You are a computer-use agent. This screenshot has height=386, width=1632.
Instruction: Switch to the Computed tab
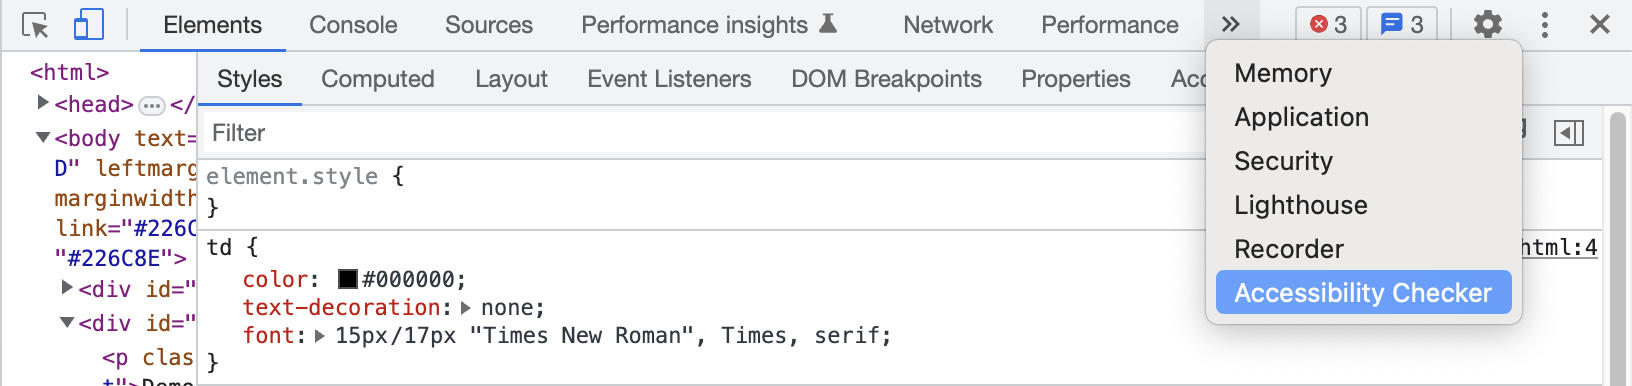pos(378,79)
